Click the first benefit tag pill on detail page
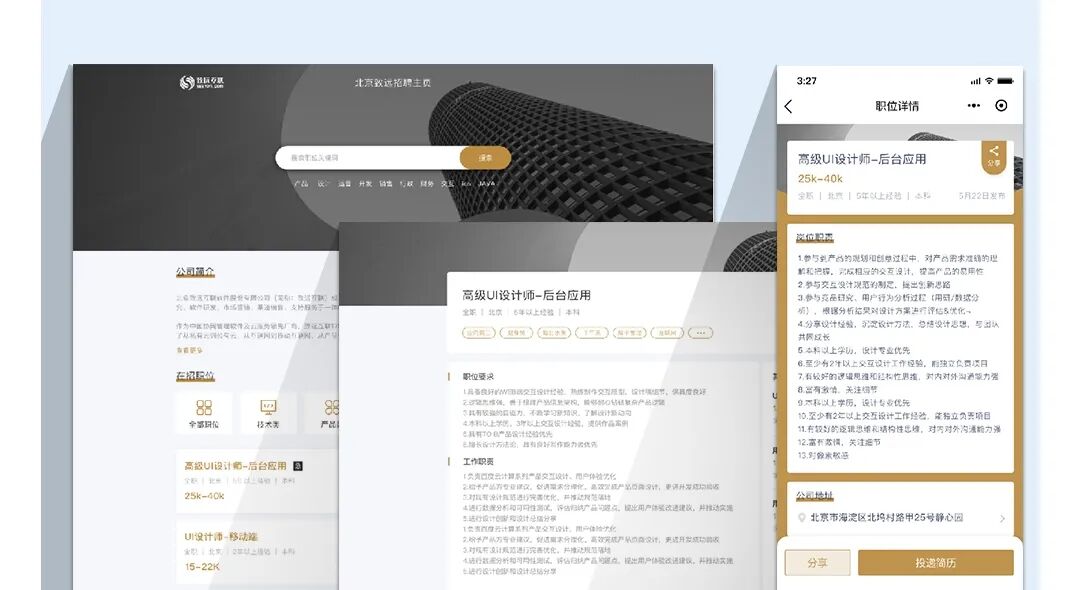 (479, 333)
